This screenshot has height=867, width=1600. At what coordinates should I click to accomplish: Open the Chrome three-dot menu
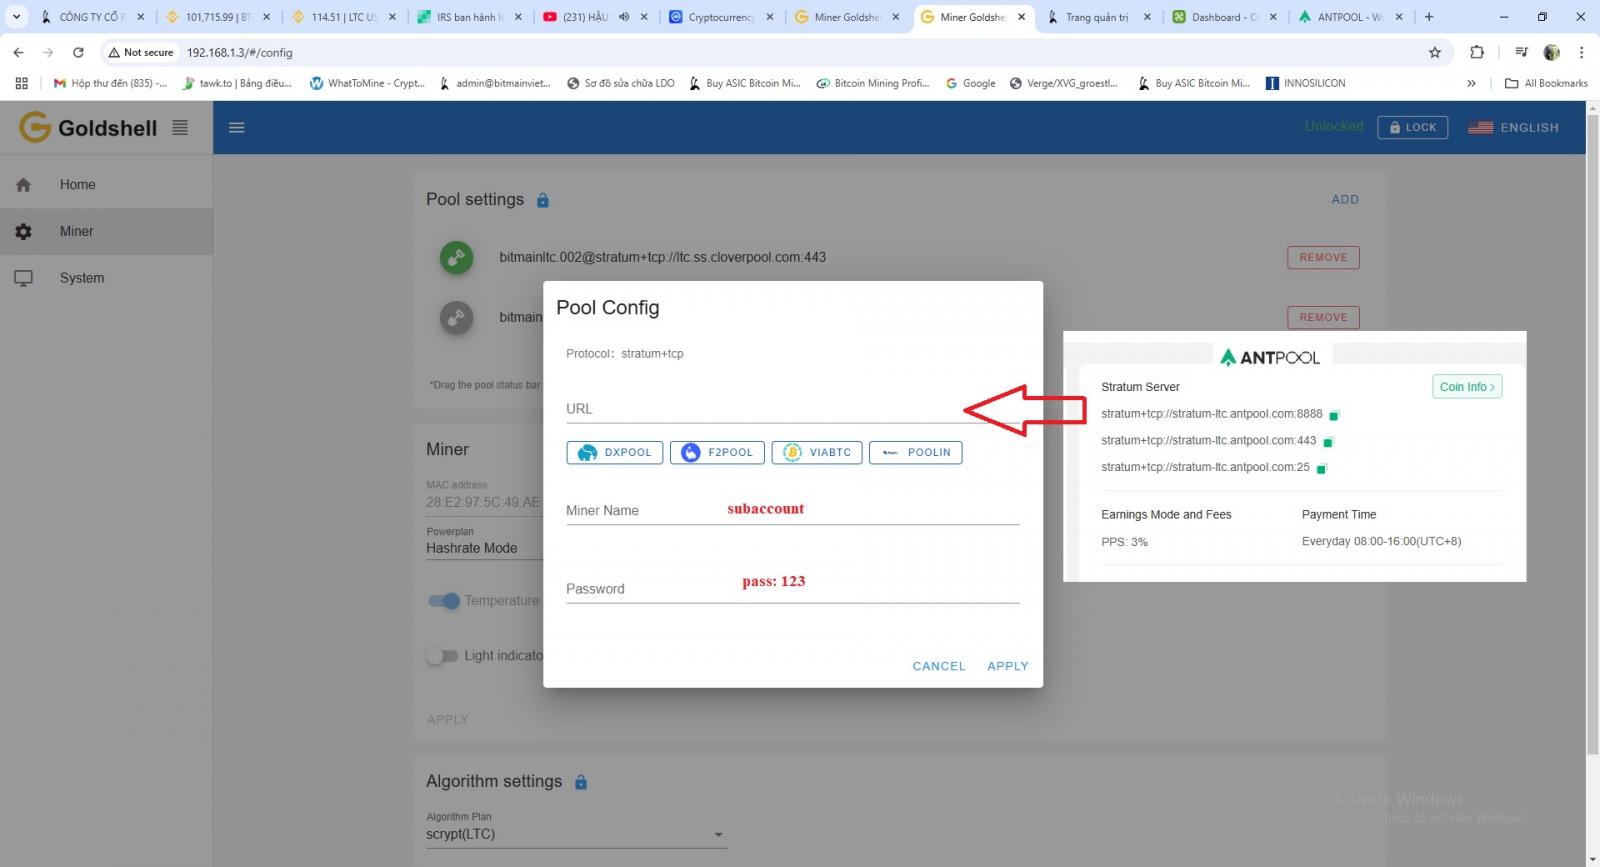click(1581, 52)
